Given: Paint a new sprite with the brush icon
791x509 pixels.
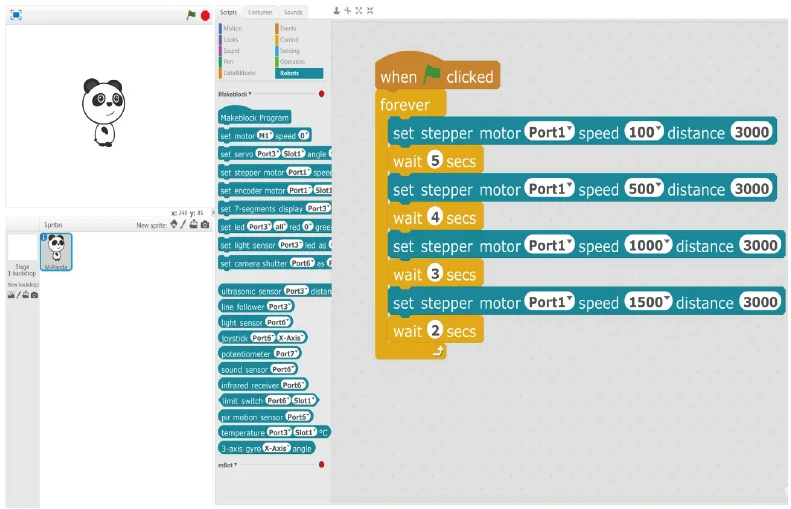Looking at the screenshot, I should [x=183, y=224].
